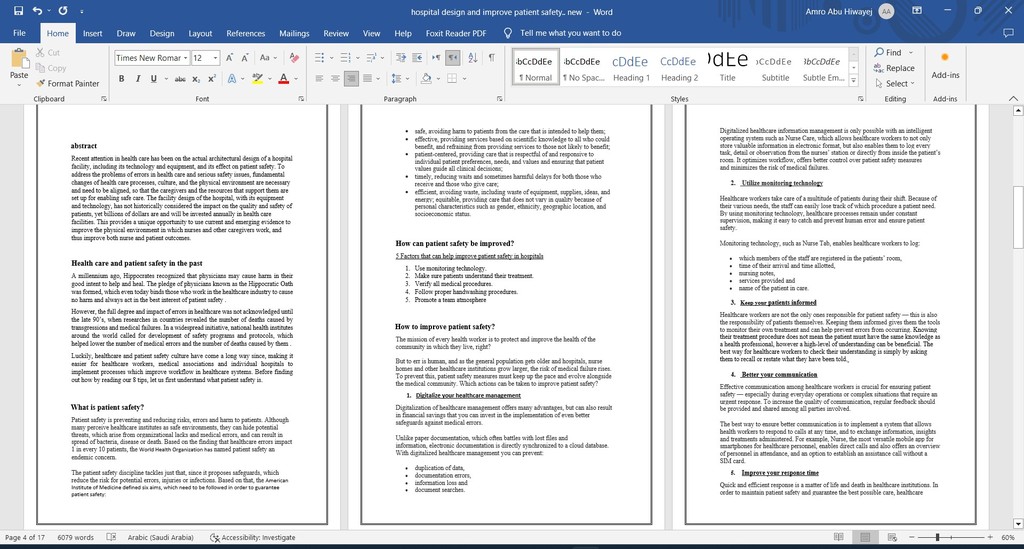Viewport: 1024px width, 549px height.
Task: Switch to the Design tab
Action: pos(162,33)
